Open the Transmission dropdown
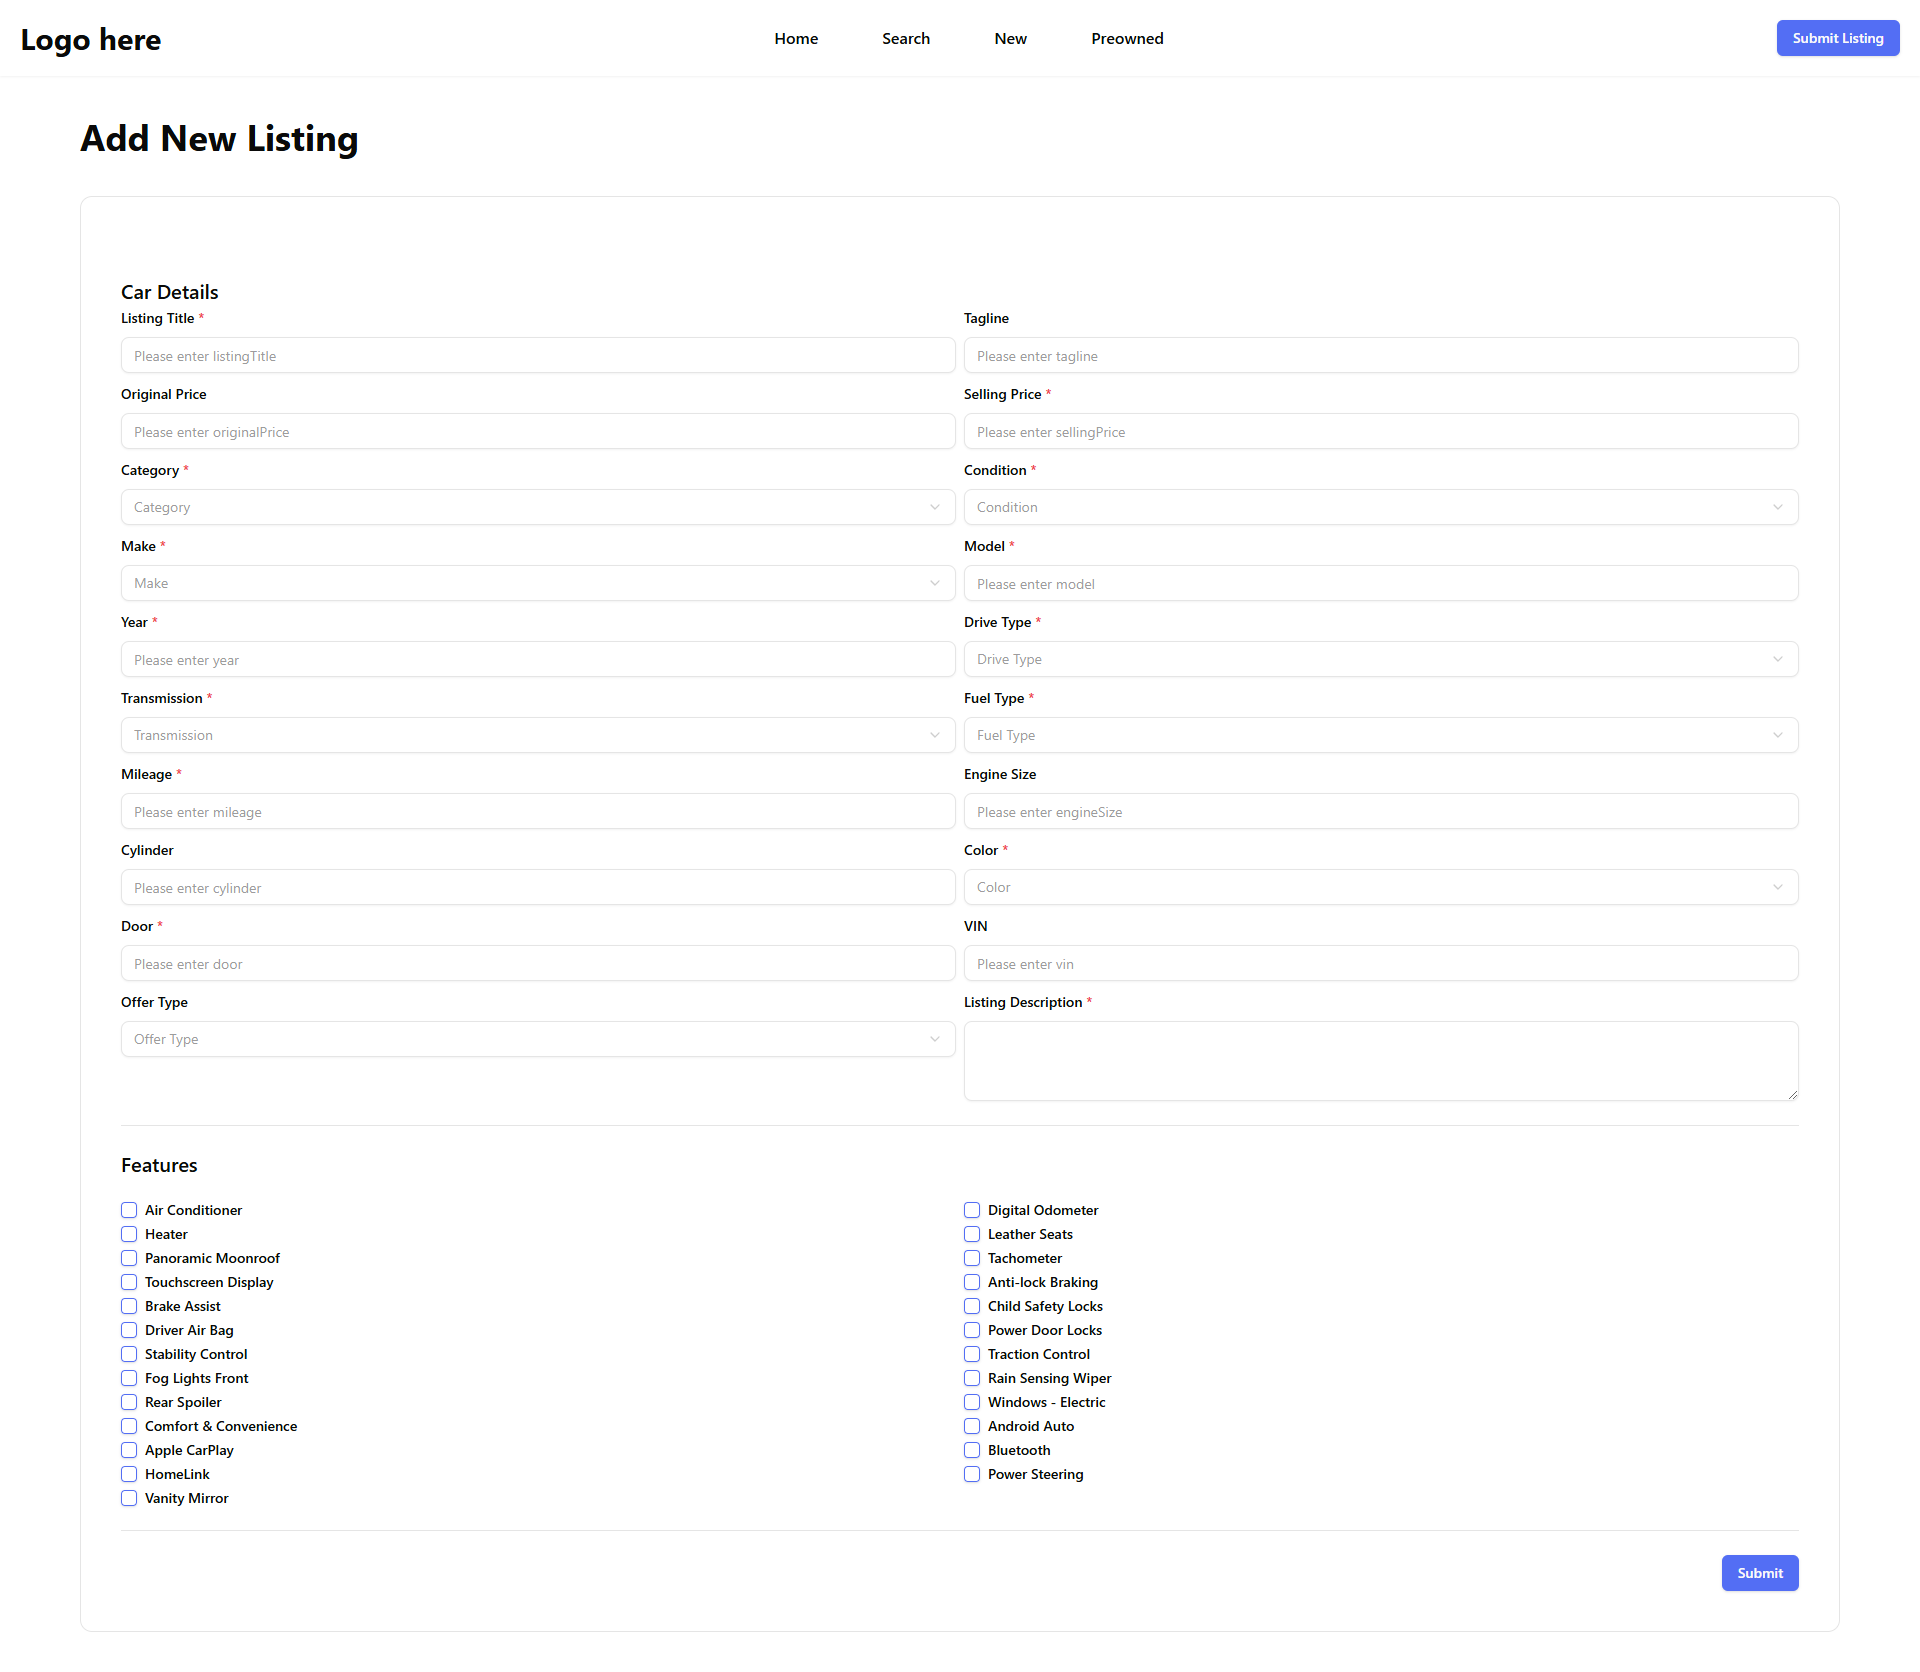The width and height of the screenshot is (1920, 1672). point(537,735)
